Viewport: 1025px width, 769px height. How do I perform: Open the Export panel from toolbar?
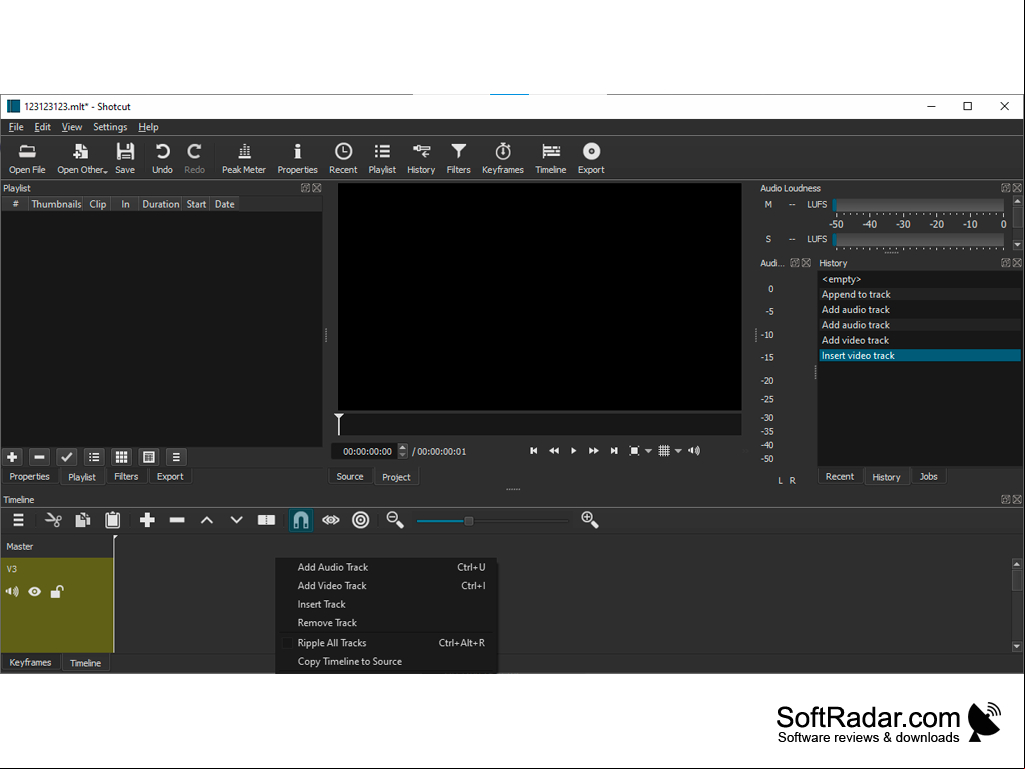coord(591,158)
